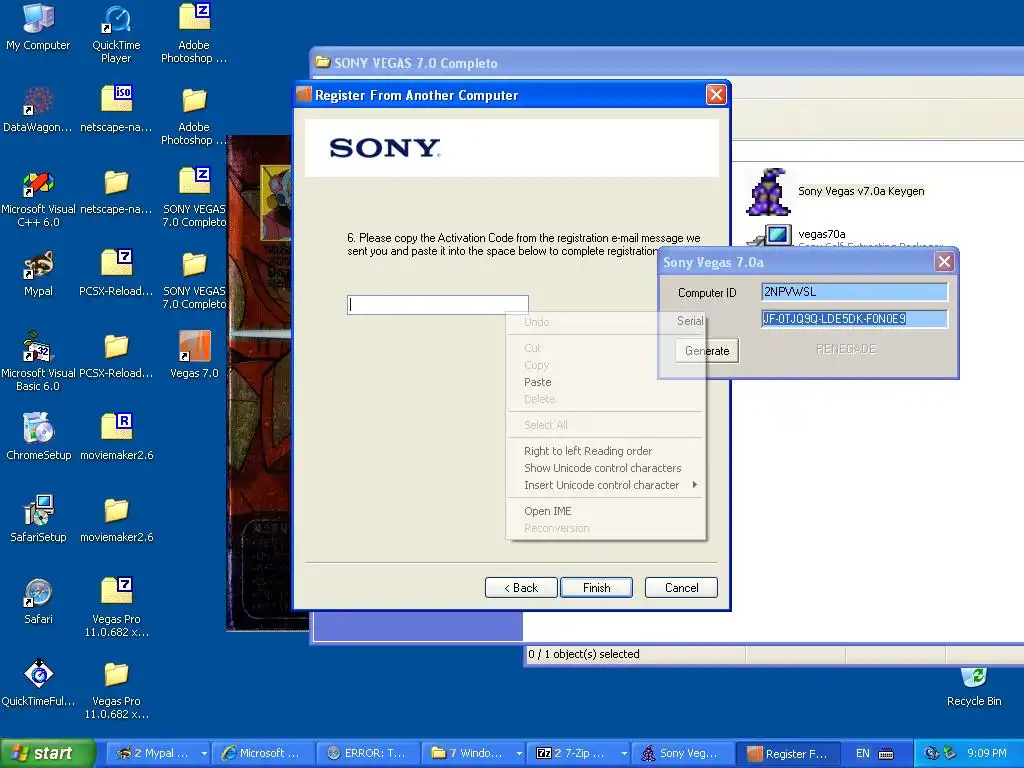1024x768 pixels.
Task: Select Sony Vegas v7.0a Keygen file icon
Action: point(836,191)
